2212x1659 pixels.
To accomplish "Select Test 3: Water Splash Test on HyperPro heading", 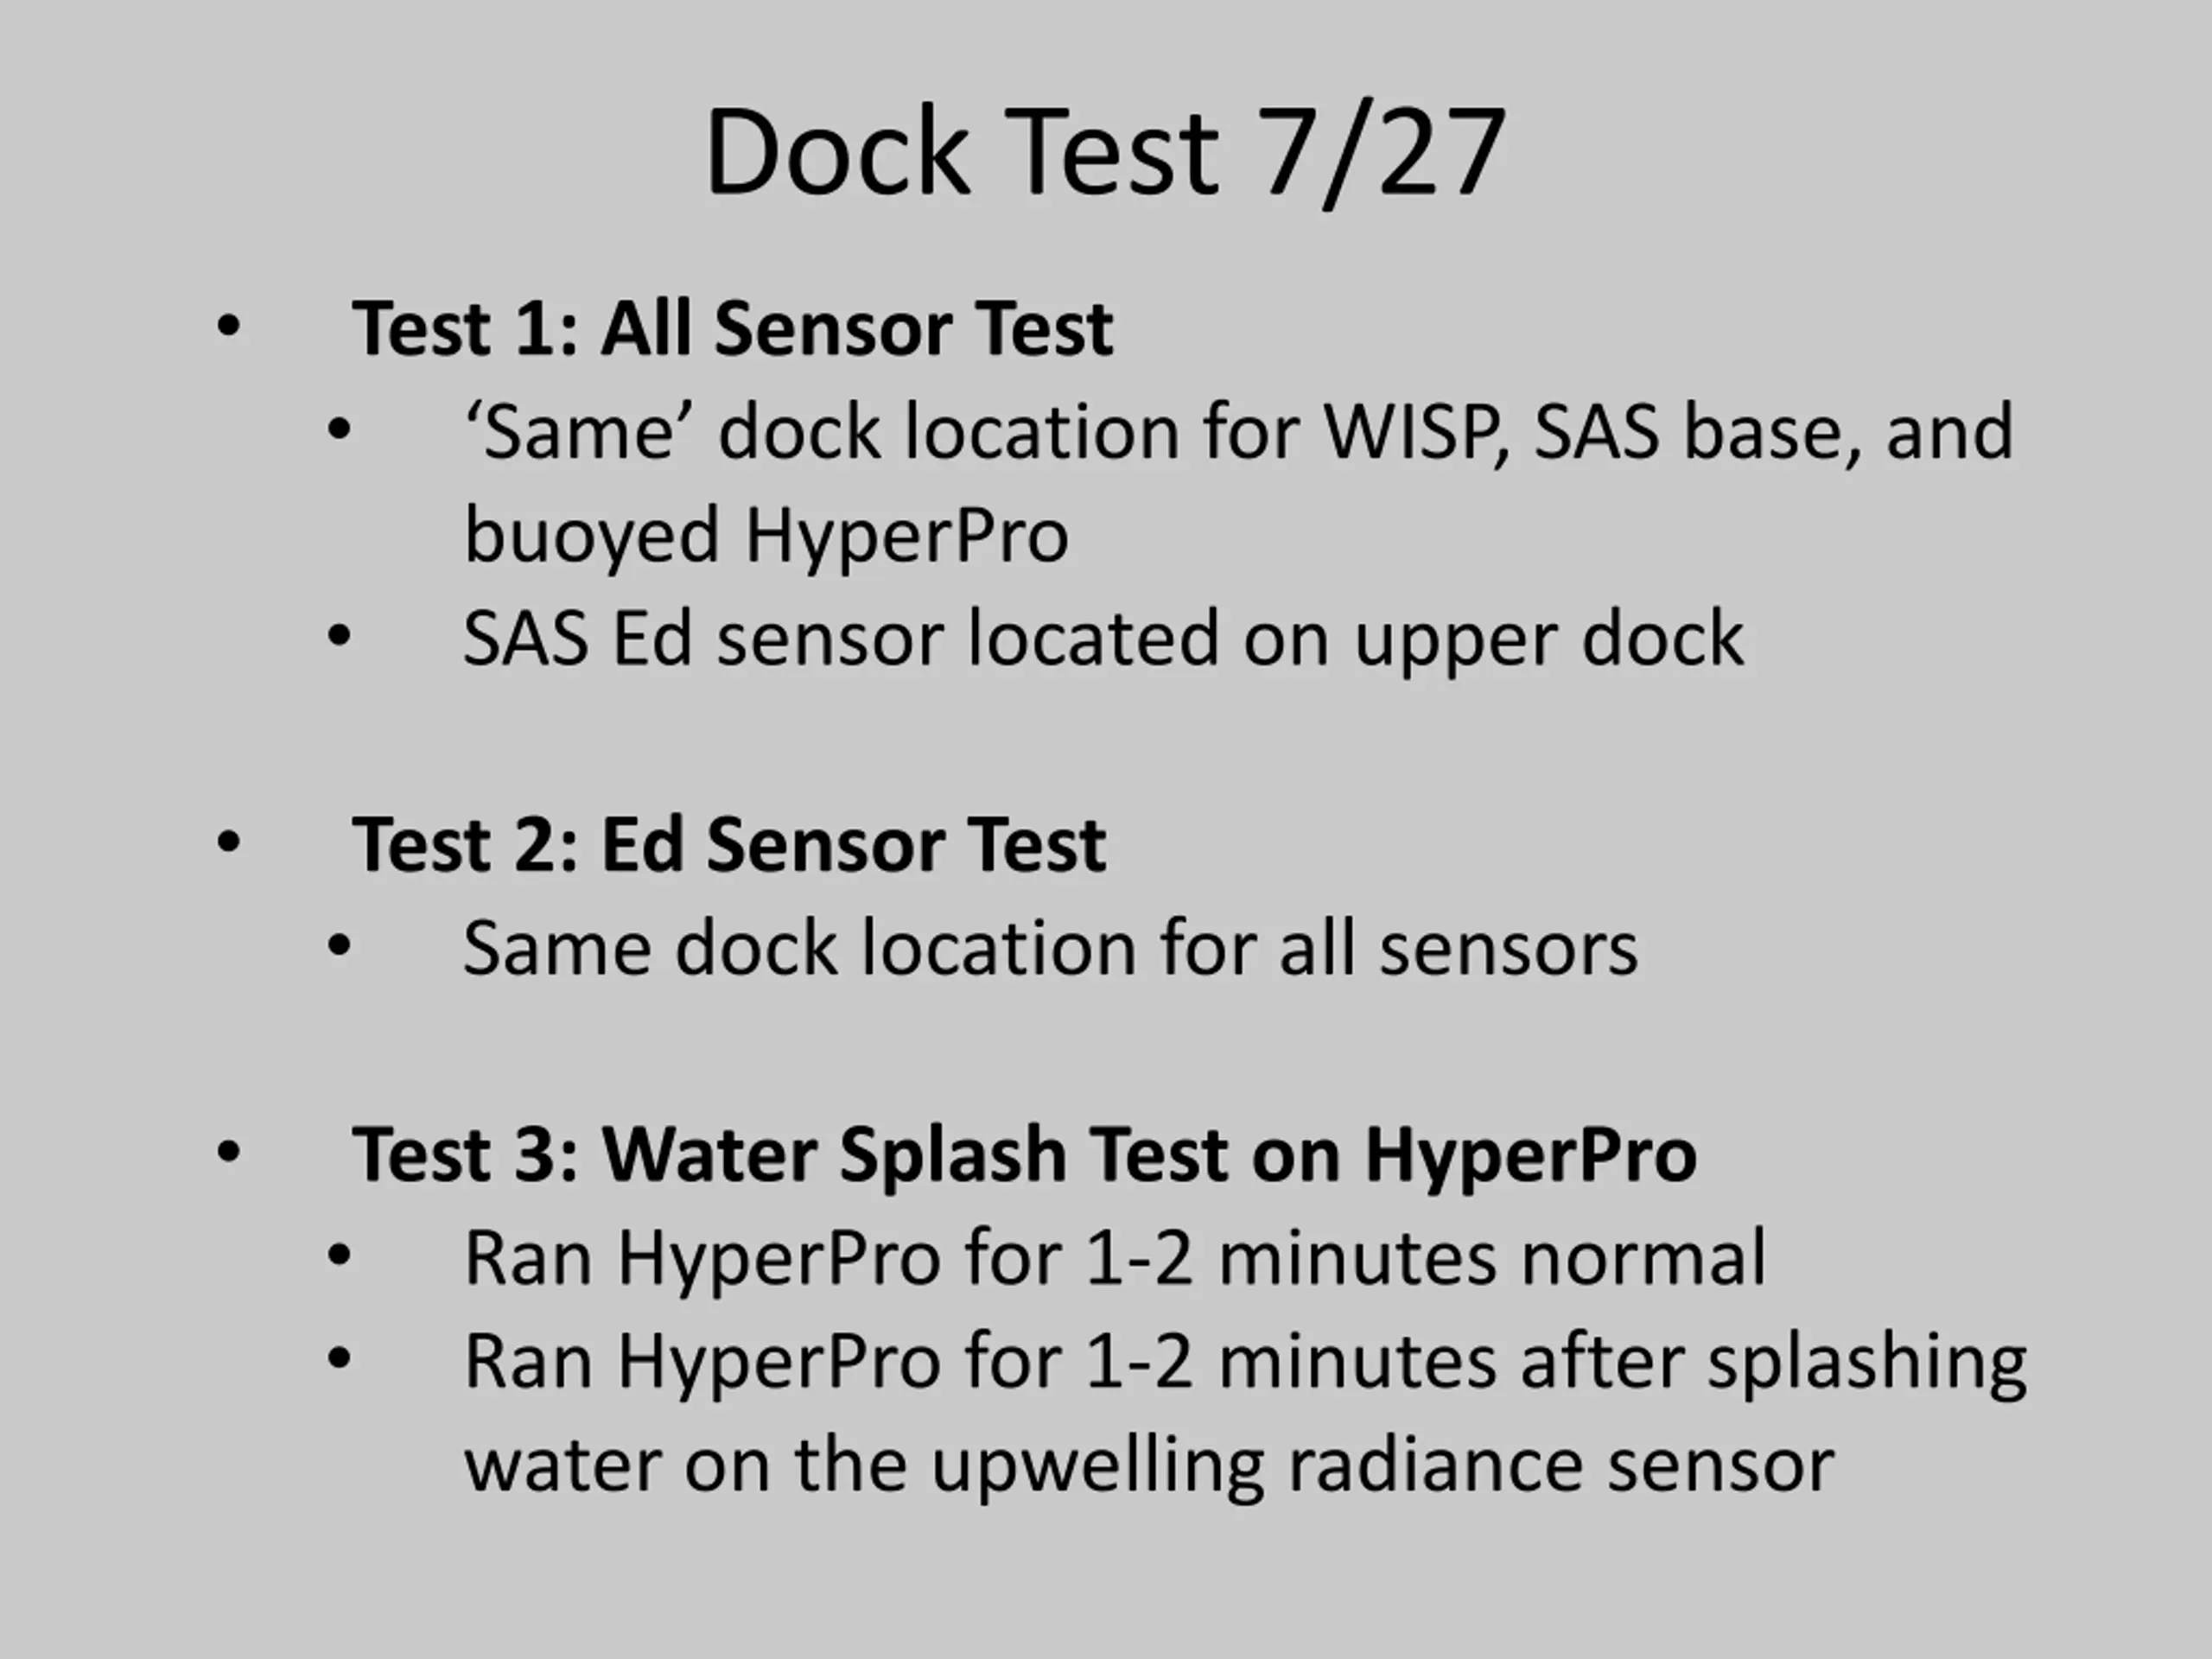I will click(1025, 1156).
